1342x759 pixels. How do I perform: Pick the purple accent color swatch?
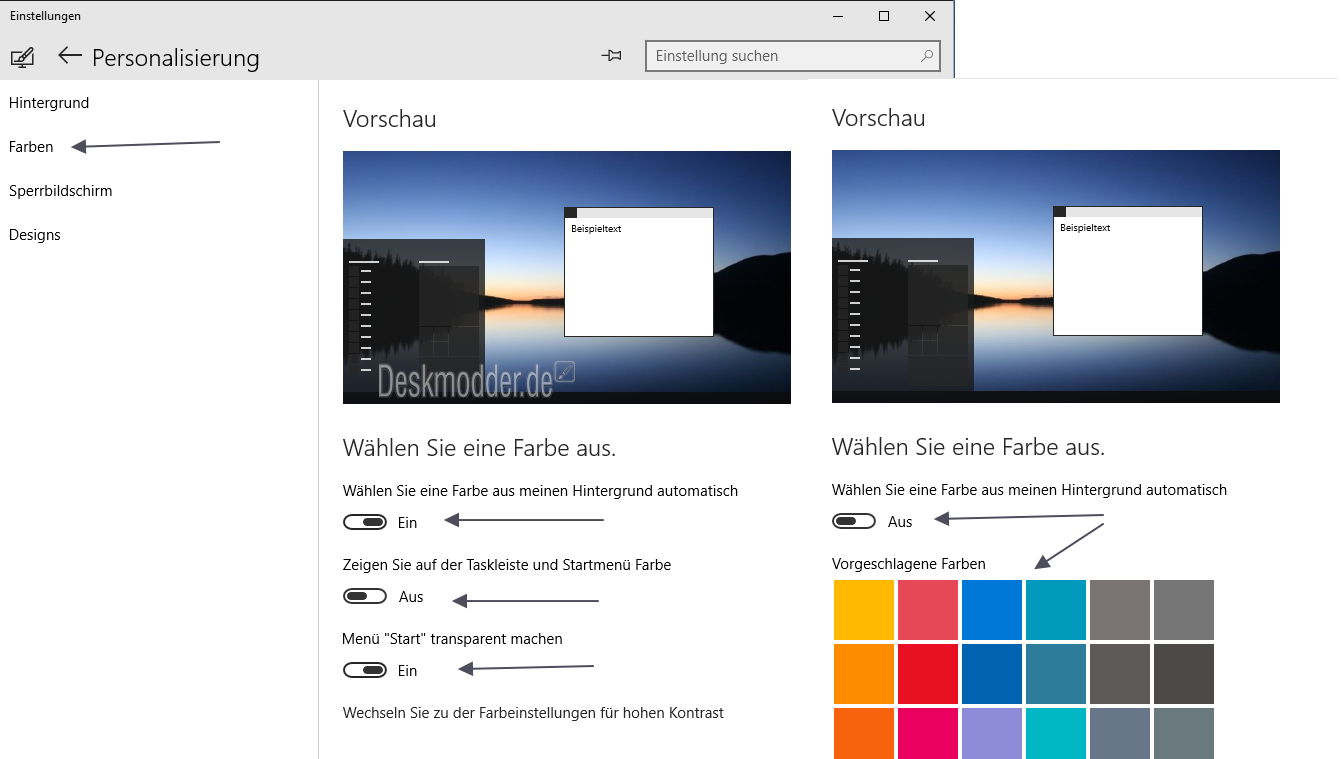click(991, 734)
